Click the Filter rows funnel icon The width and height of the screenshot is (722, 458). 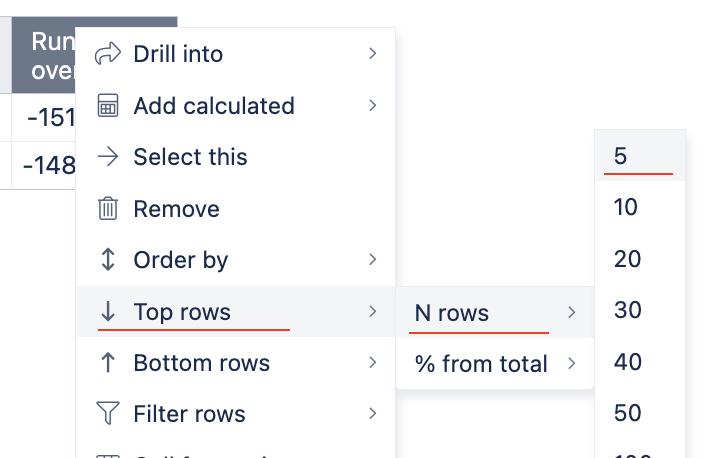108,413
